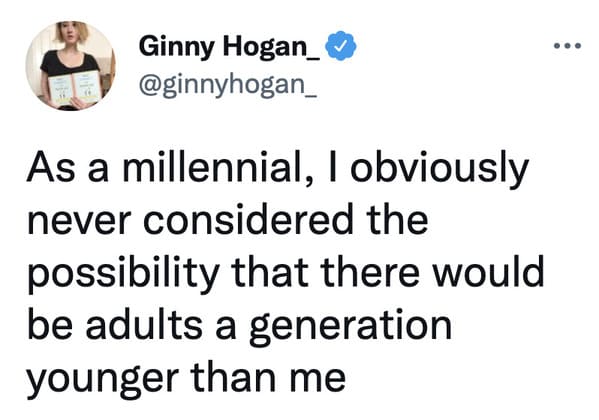Open Ginny Hogan_'s profile picture
Viewport: 599px width, 420px height.
tap(70, 66)
